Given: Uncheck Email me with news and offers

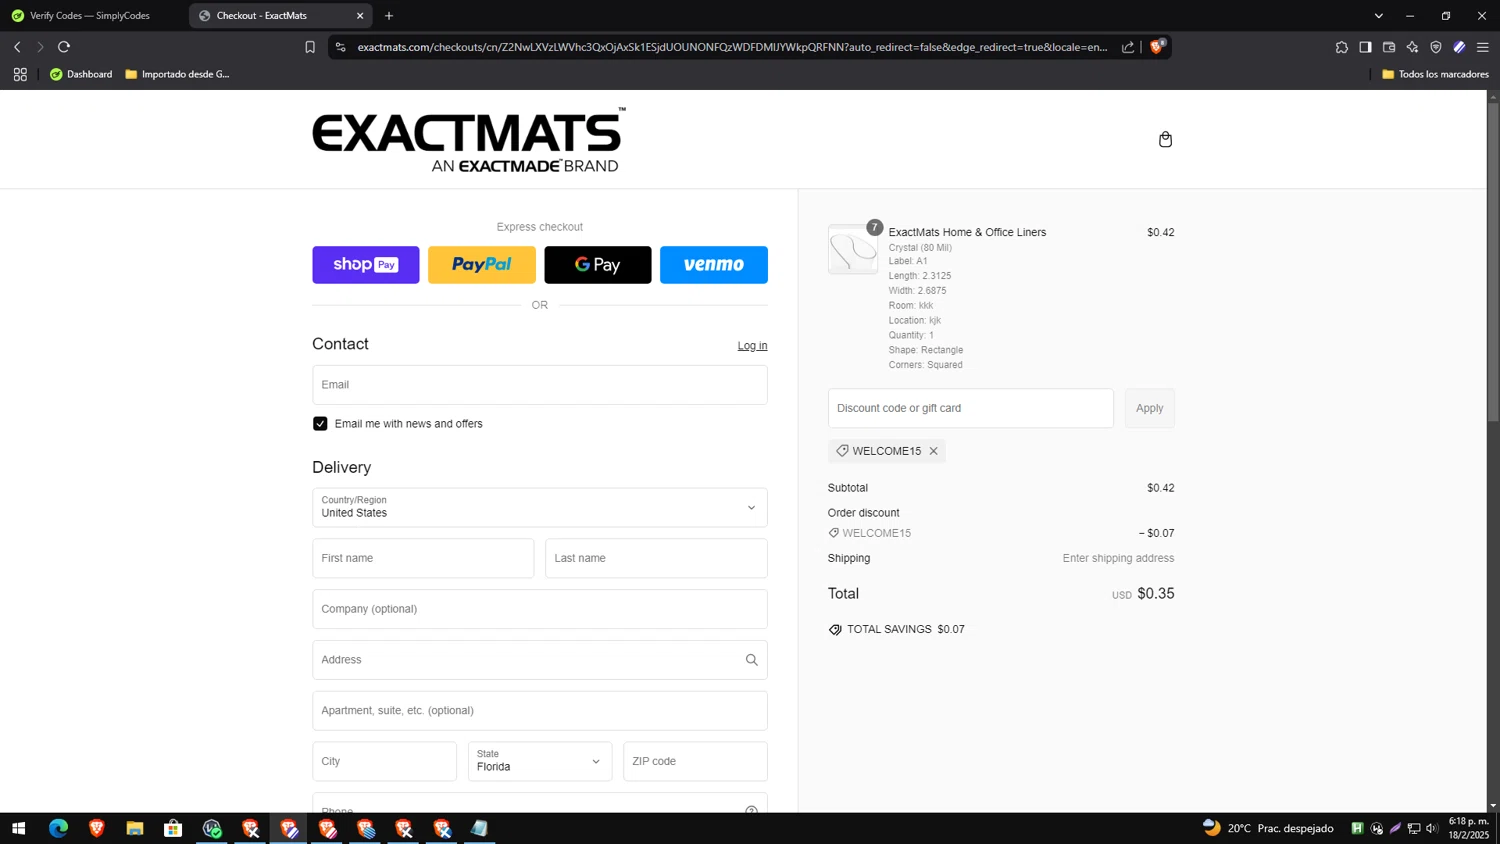Looking at the screenshot, I should tap(320, 424).
